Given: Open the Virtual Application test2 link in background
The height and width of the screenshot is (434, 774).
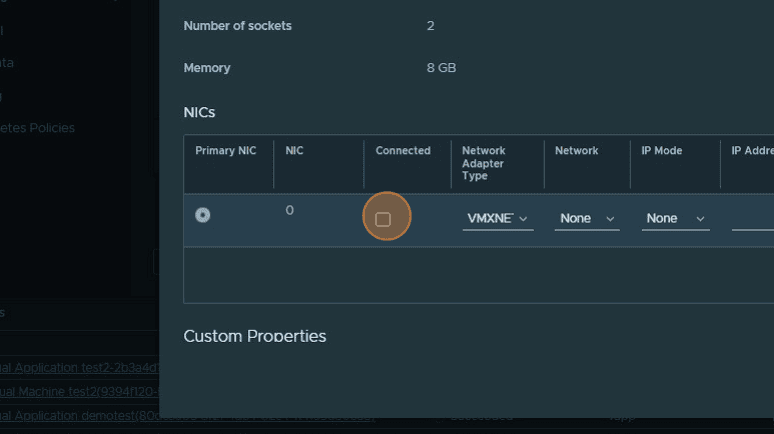Looking at the screenshot, I should tap(79, 368).
